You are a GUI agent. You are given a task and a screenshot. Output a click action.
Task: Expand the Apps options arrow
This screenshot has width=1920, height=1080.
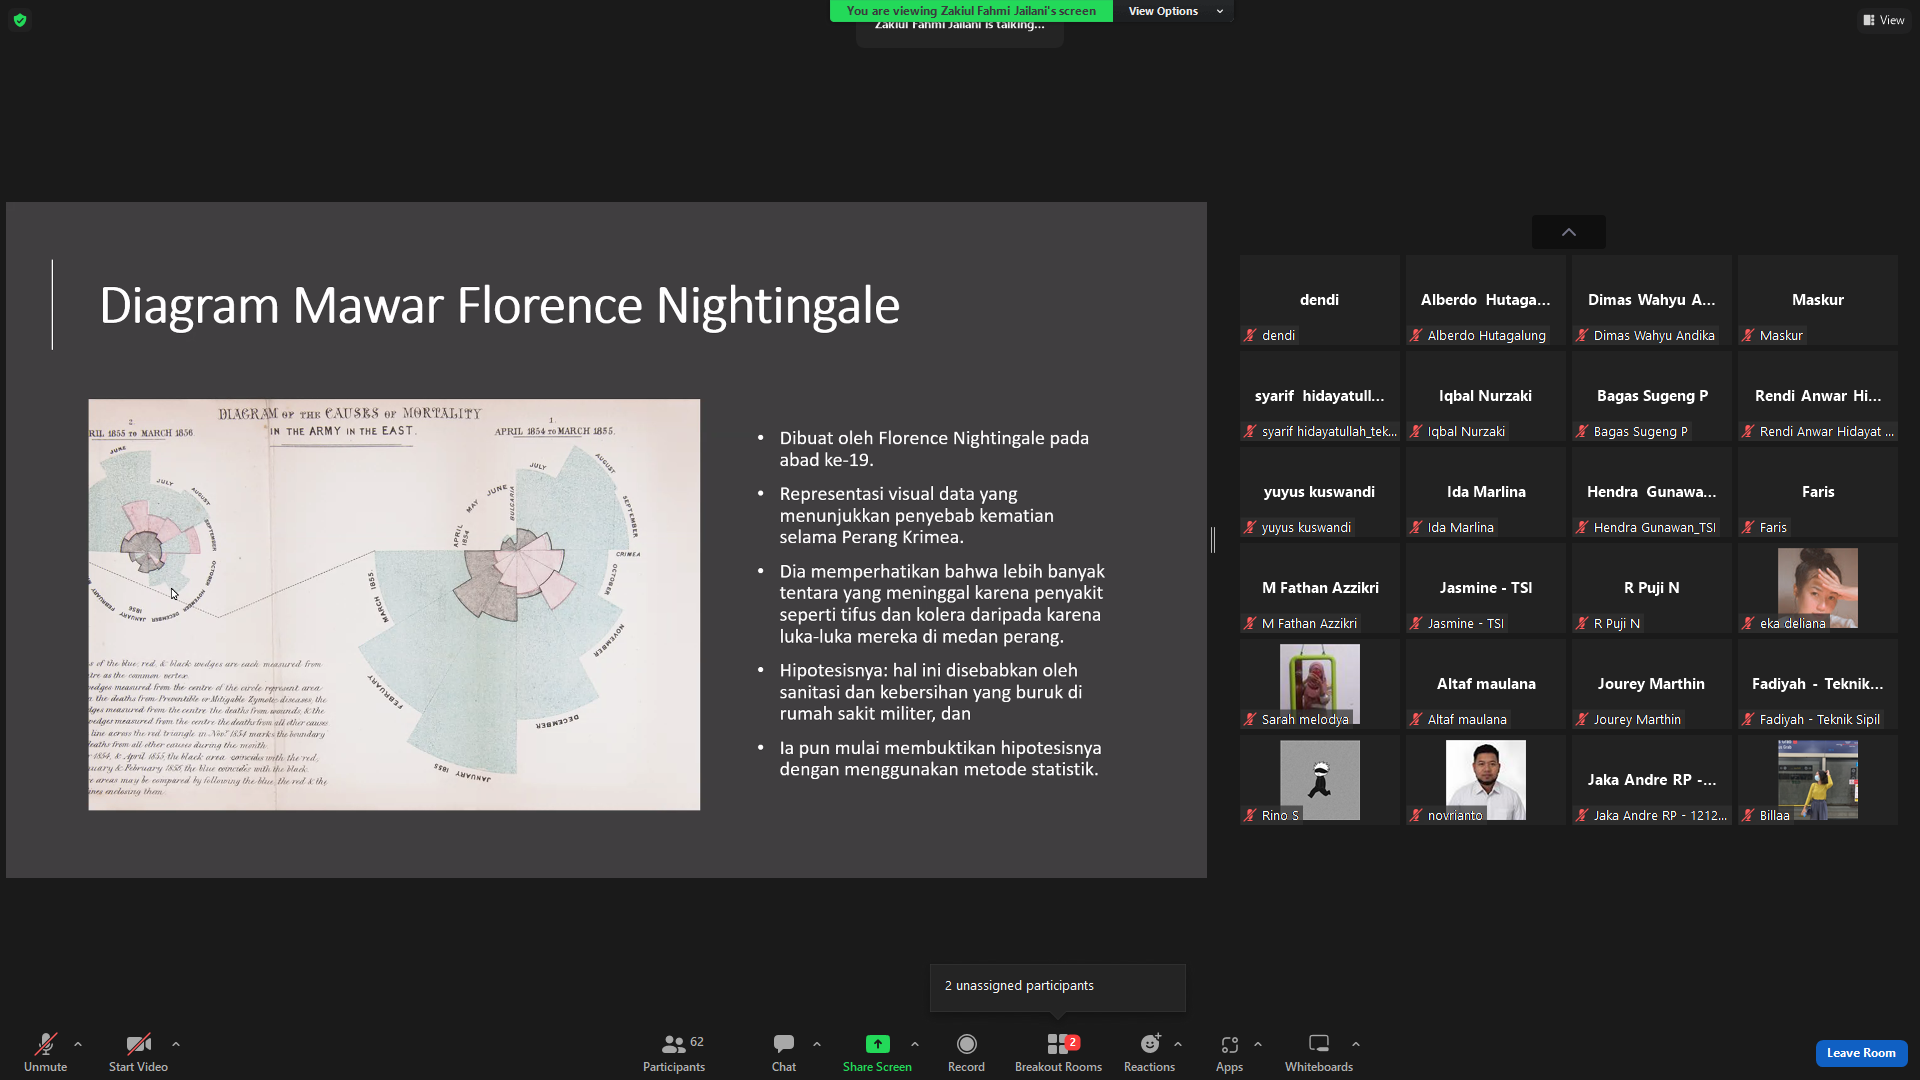[1258, 1044]
